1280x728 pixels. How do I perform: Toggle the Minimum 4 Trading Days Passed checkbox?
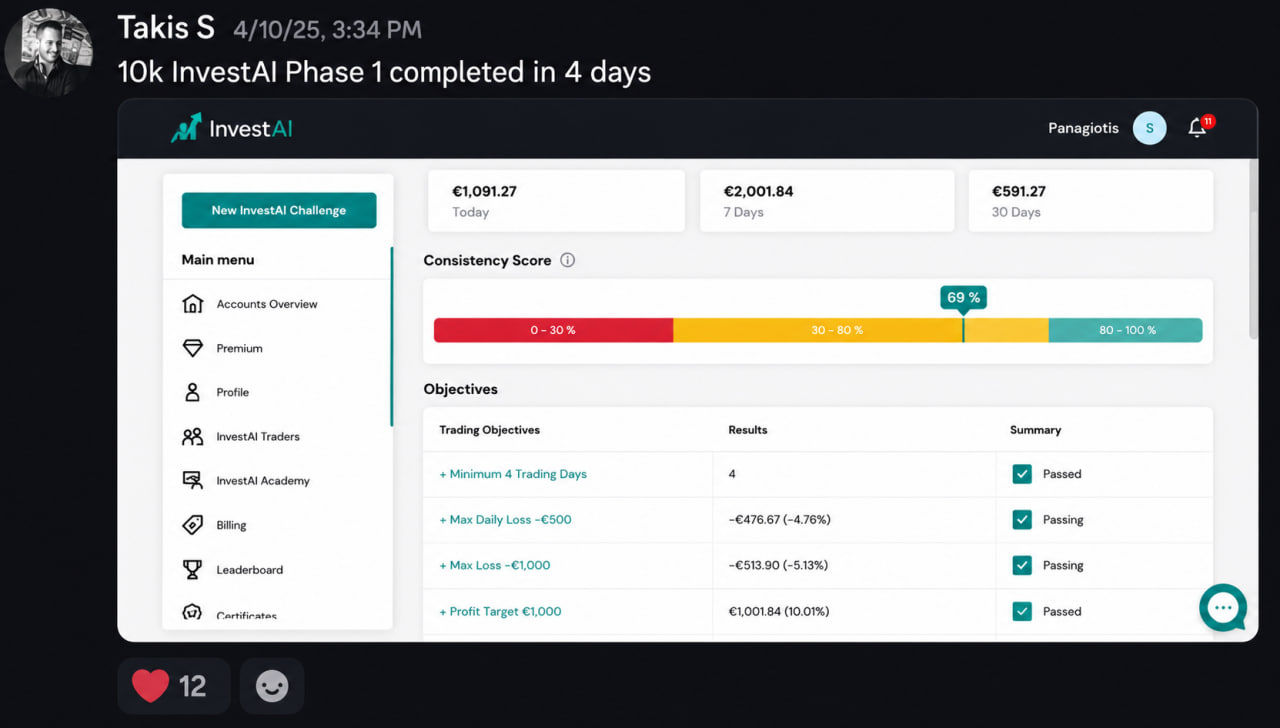[x=1022, y=474]
